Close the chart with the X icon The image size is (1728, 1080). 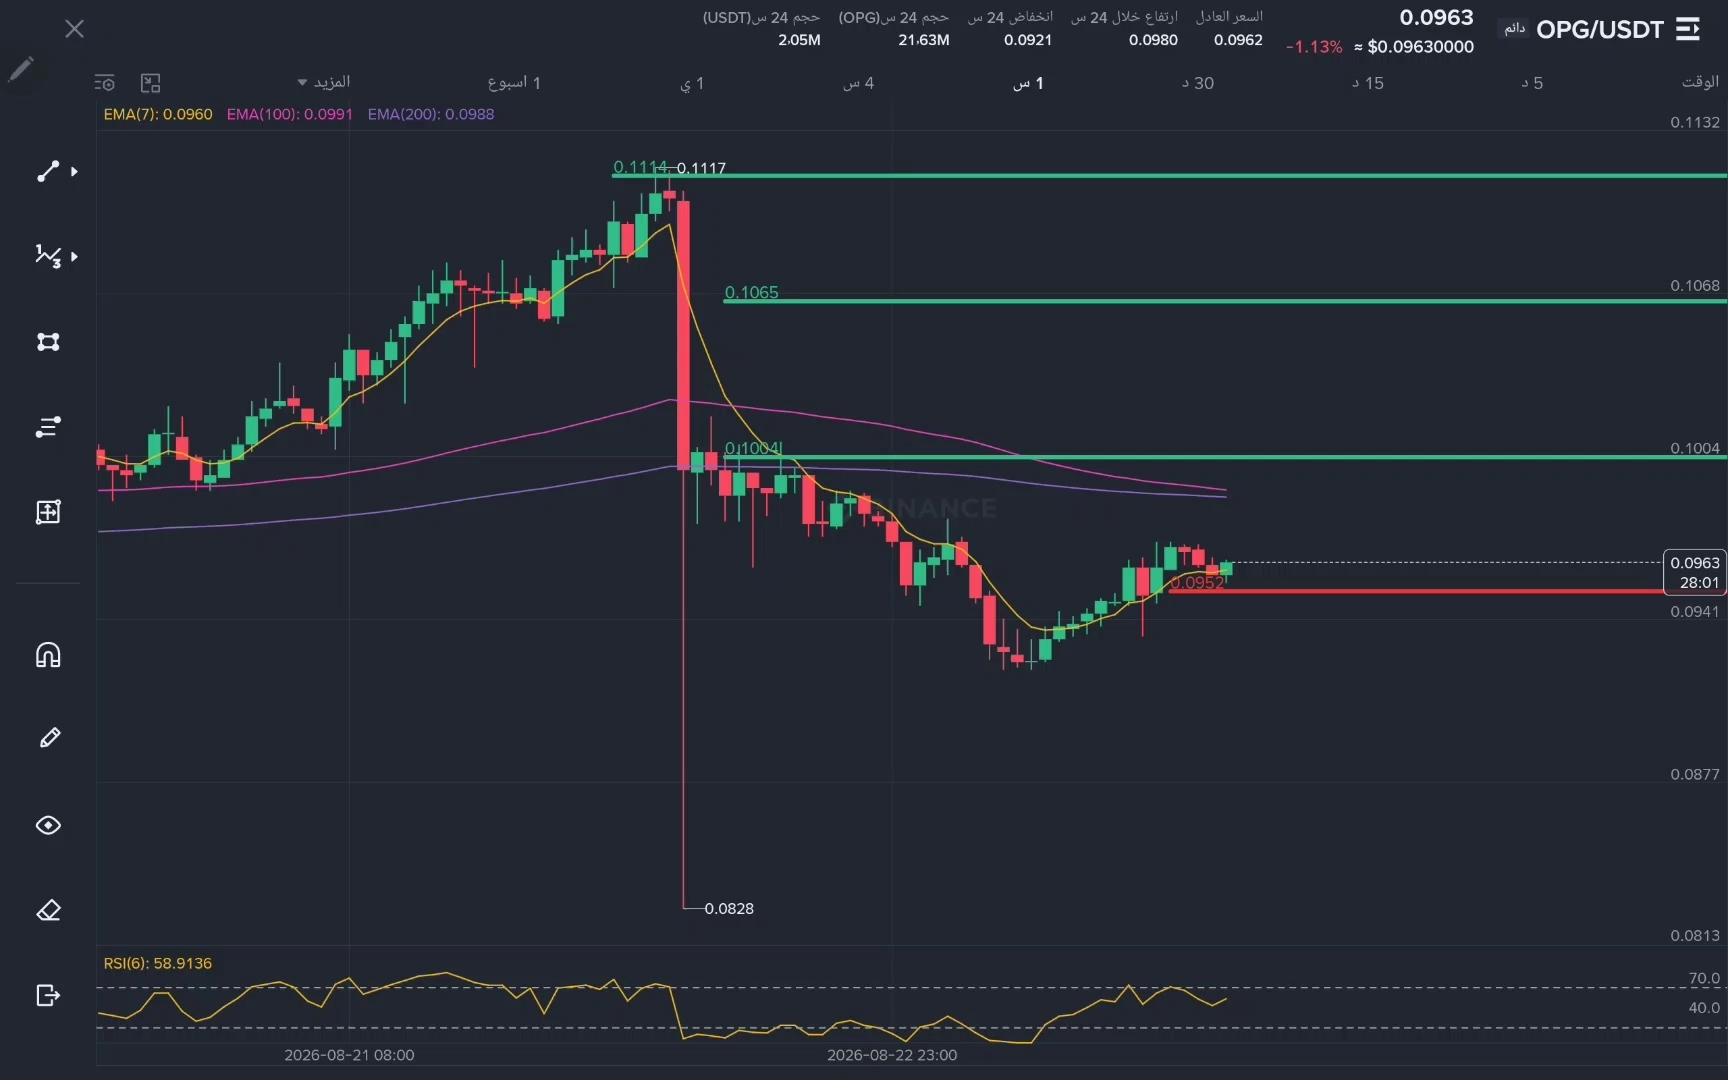coord(74,29)
